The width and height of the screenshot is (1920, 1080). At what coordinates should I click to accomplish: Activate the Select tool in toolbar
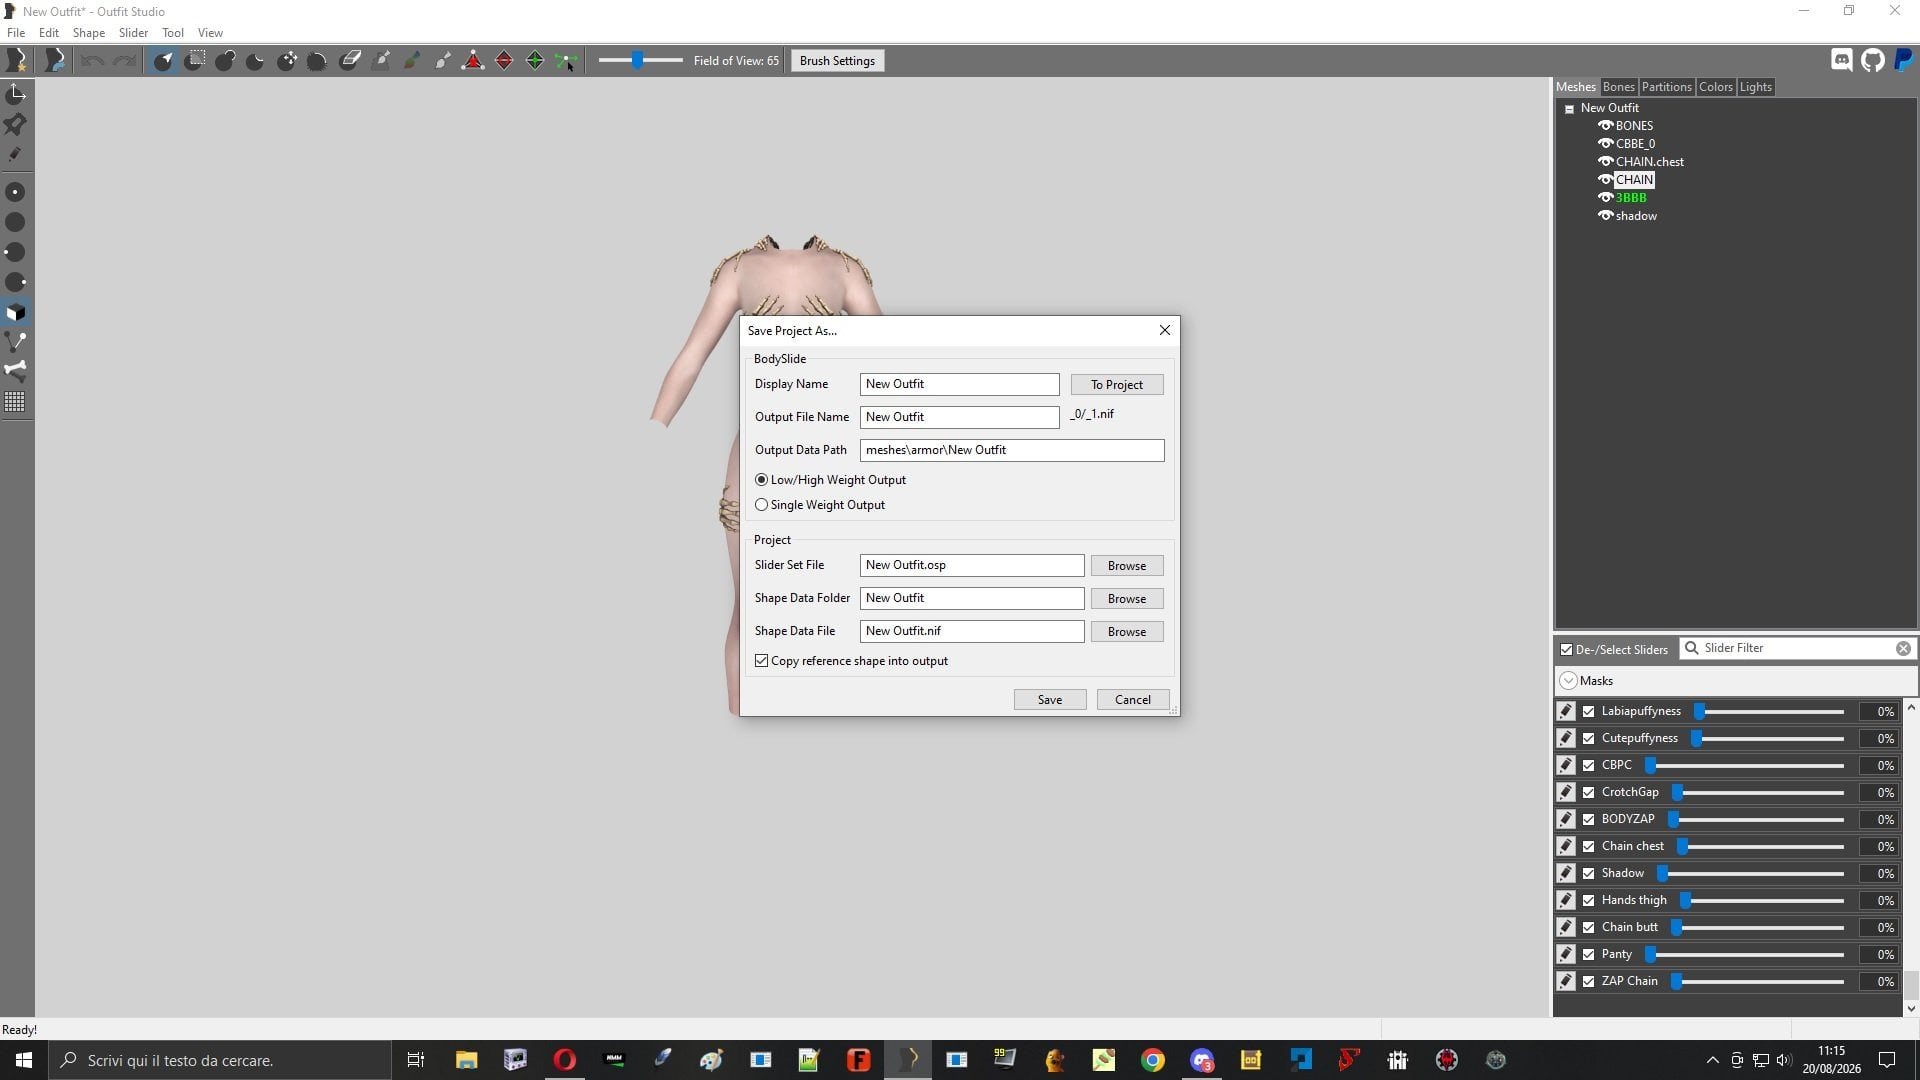pos(164,61)
